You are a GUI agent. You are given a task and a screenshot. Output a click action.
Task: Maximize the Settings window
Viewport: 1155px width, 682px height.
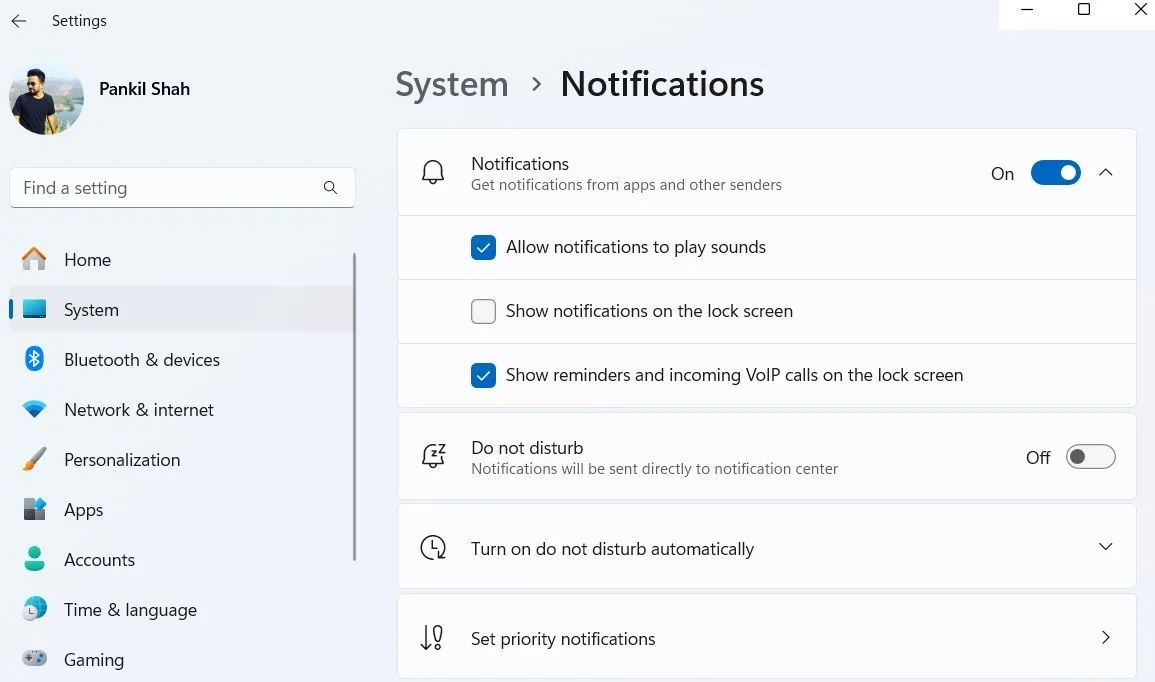point(1084,10)
